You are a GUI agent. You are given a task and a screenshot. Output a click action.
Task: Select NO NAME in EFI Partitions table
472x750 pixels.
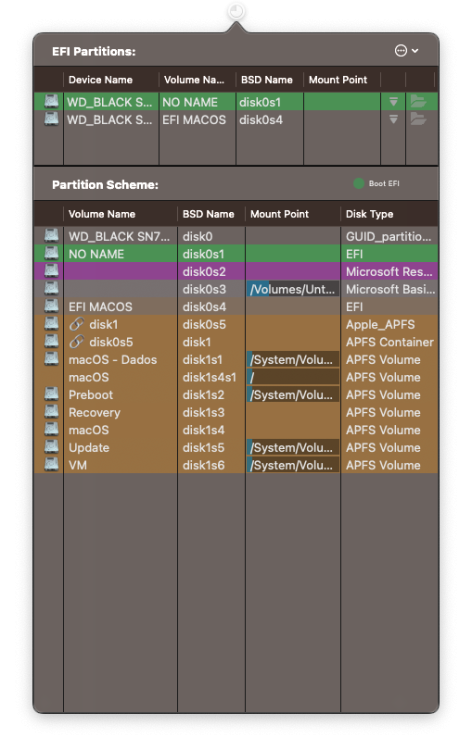pos(190,102)
